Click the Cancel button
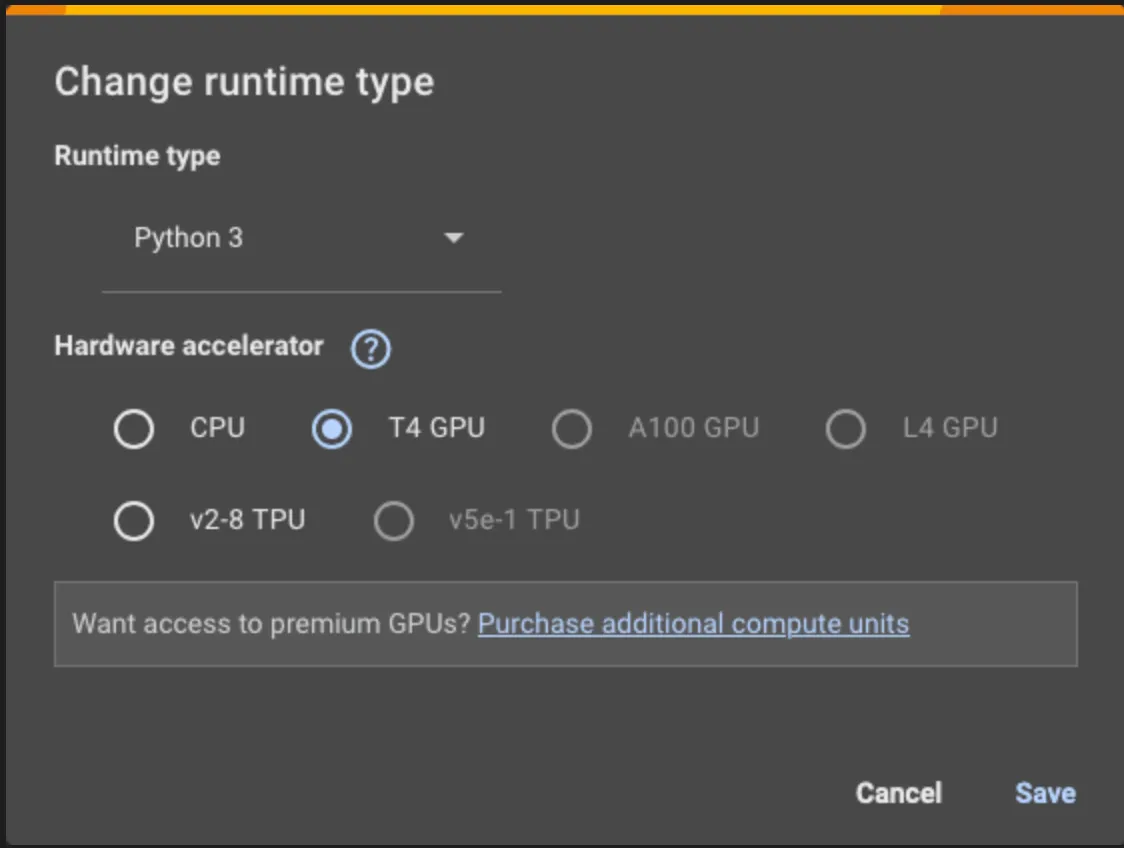This screenshot has height=848, width=1124. pos(897,793)
